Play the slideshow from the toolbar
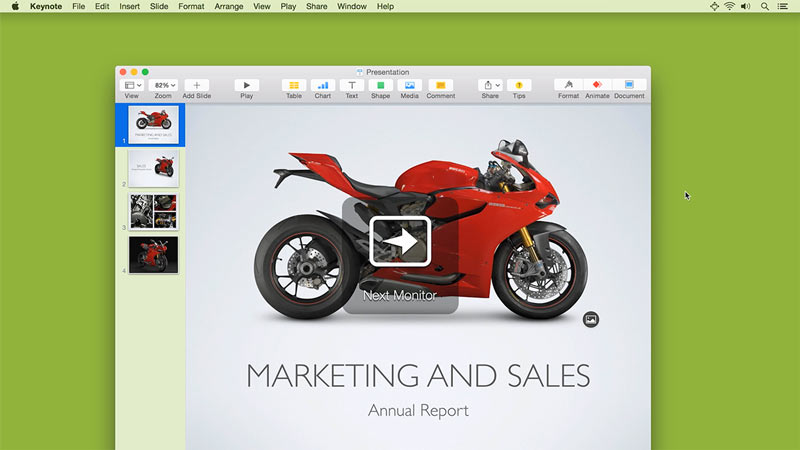Screen dimensions: 800x450 coord(246,85)
